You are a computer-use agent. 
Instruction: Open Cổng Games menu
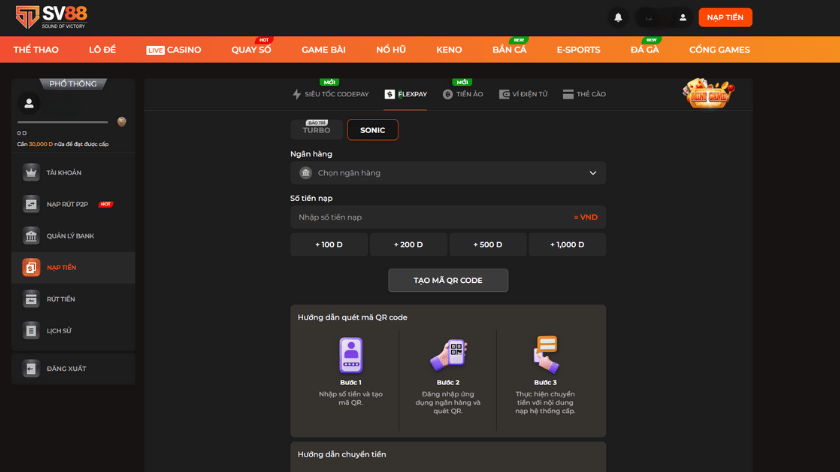(x=719, y=50)
